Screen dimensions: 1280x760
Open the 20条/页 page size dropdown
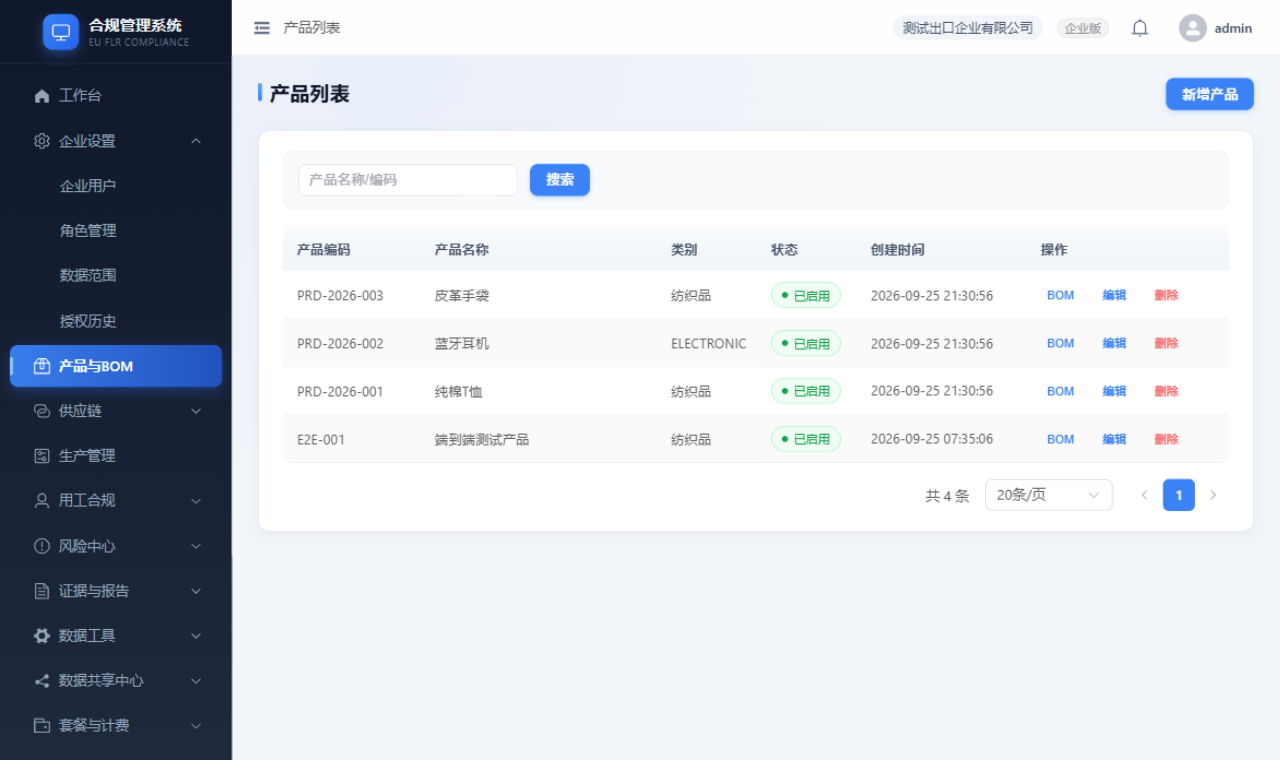tap(1048, 495)
